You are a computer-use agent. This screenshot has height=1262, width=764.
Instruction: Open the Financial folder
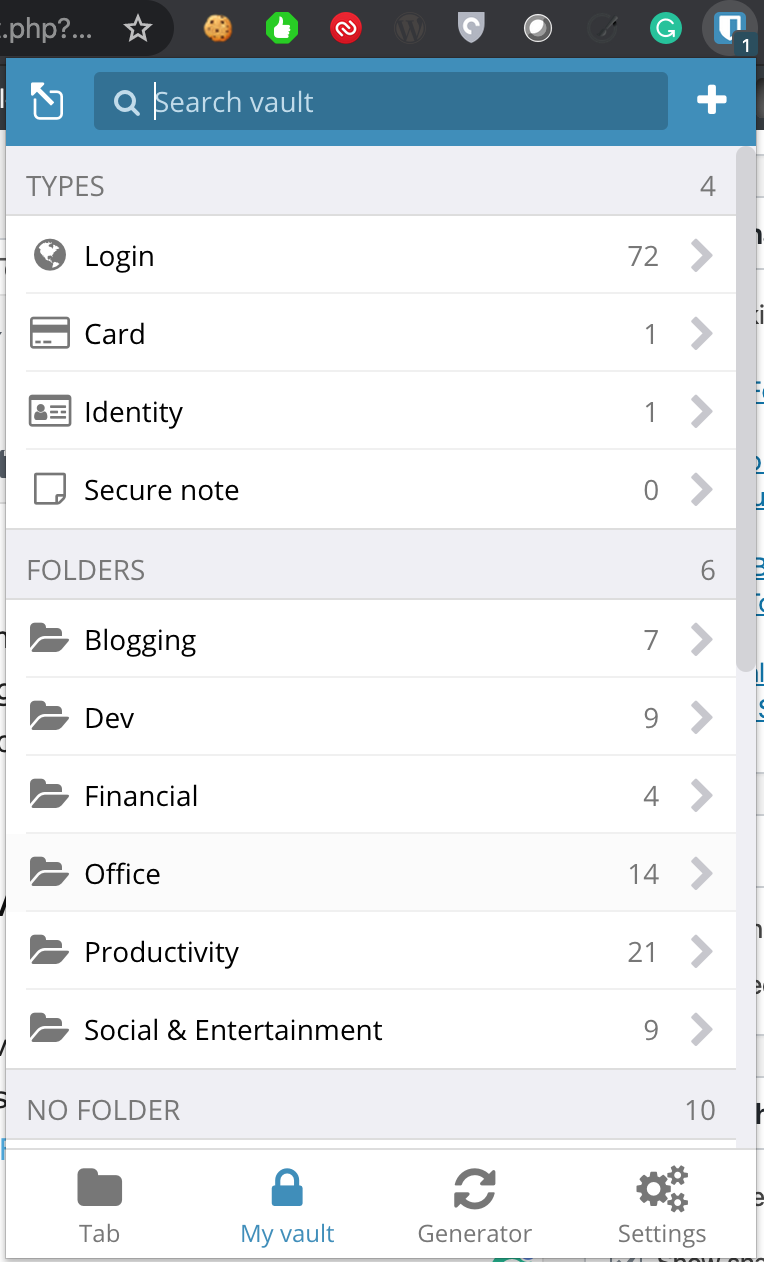pos(141,796)
